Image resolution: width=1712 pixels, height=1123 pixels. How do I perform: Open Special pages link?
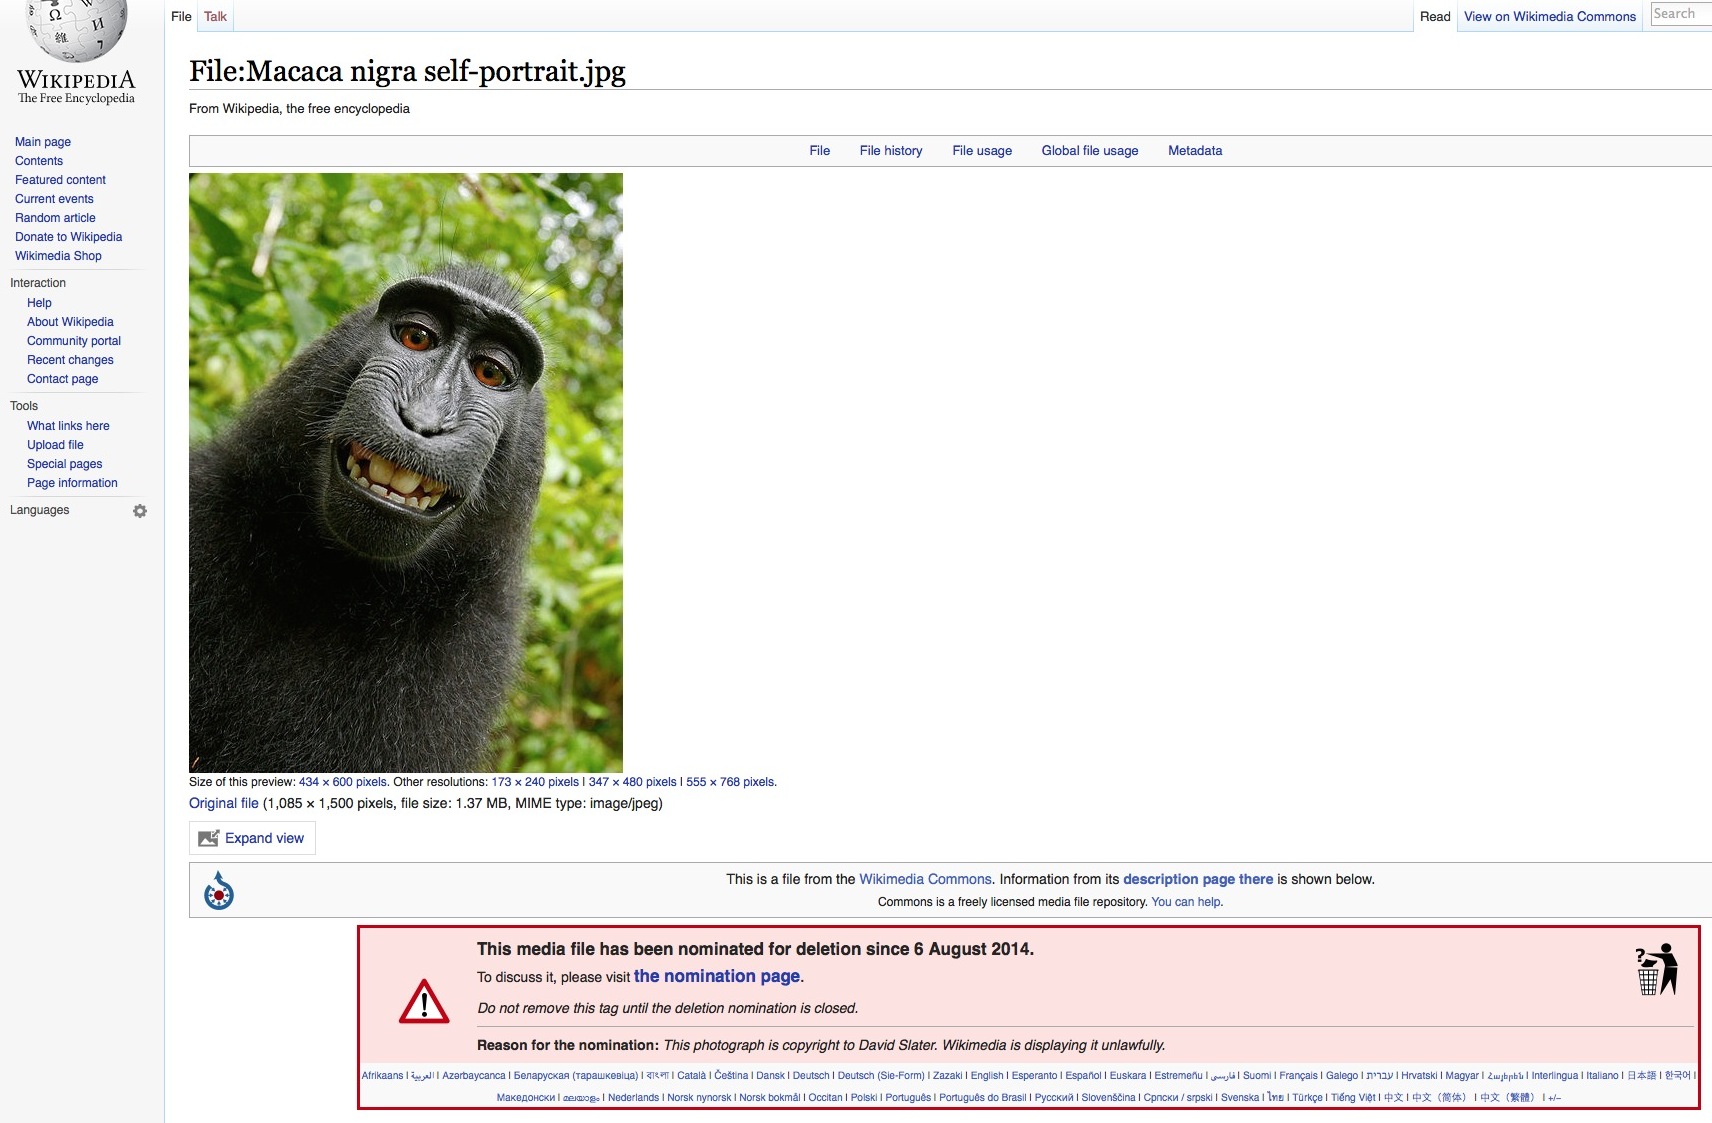point(64,464)
